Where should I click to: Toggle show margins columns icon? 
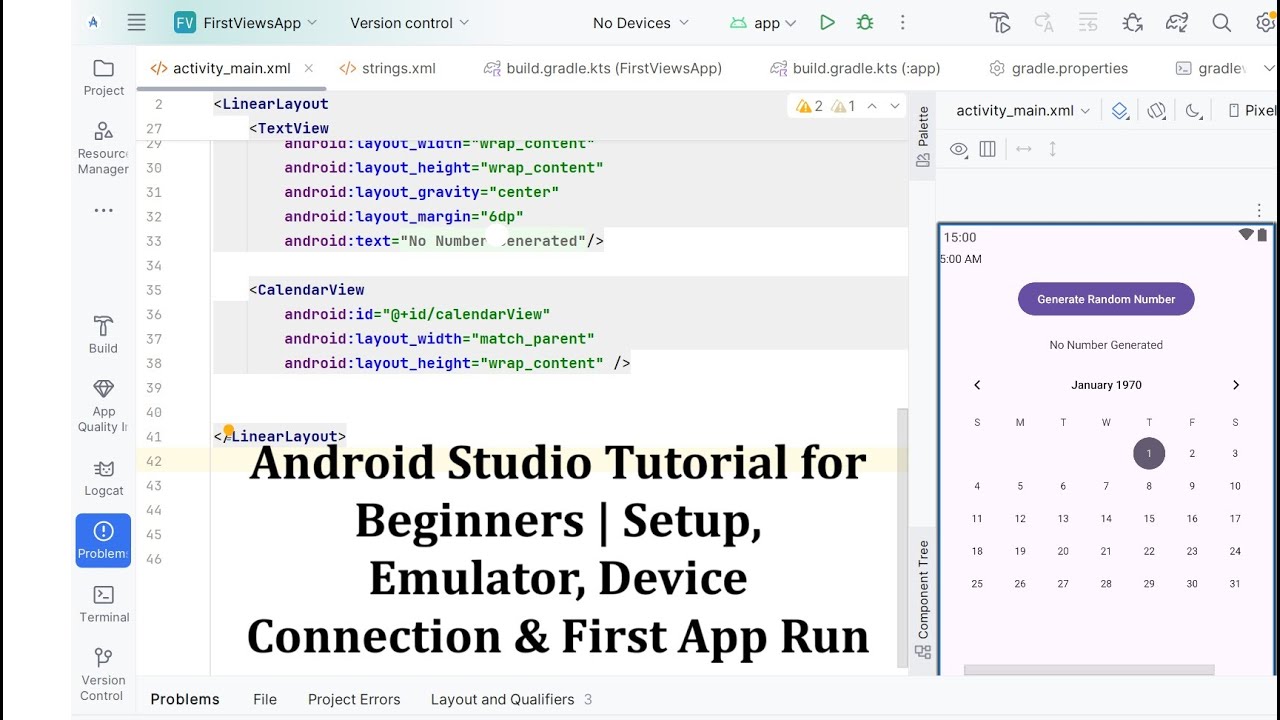(x=988, y=149)
